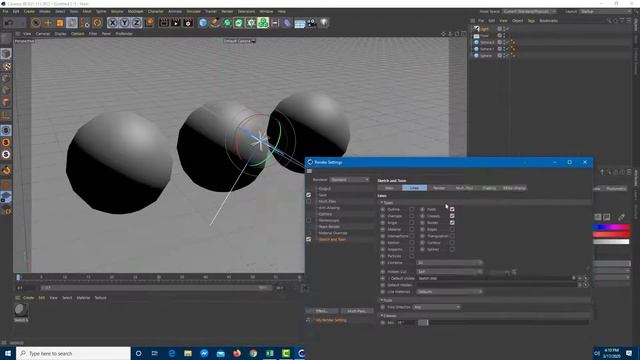Toggle the Z axis lock

coord(136,23)
